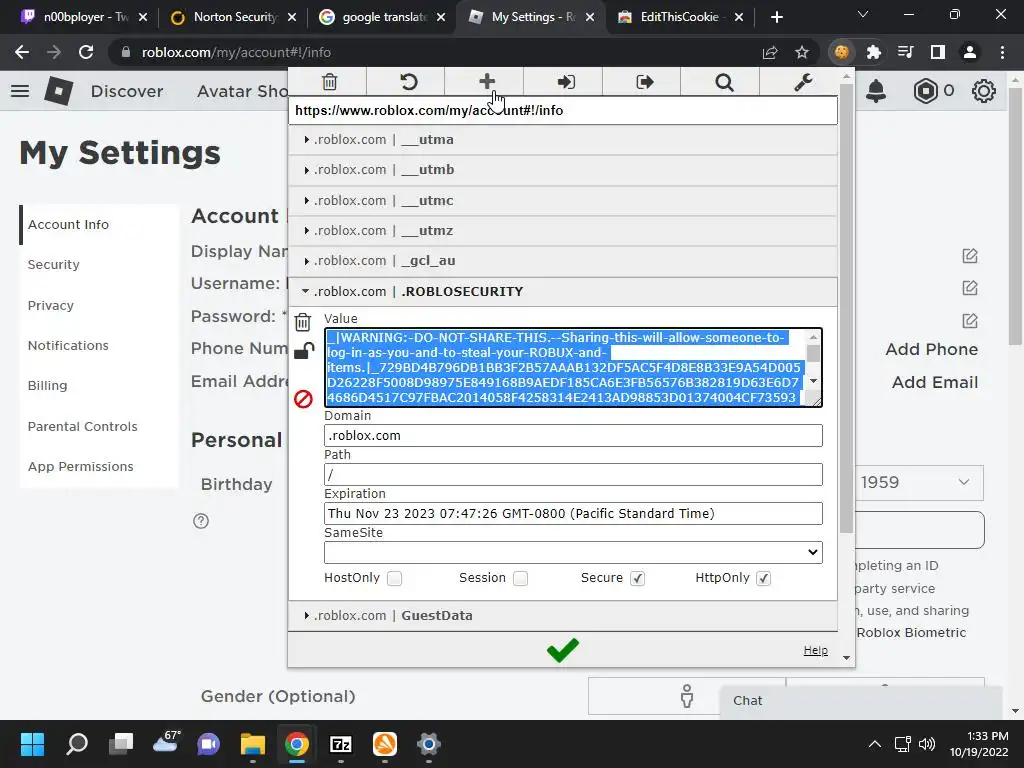Uncheck the HttpOnly checkbox
1024x768 pixels.
(763, 578)
